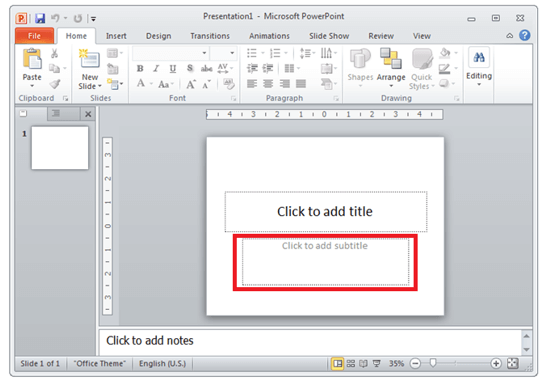Toggle Bold text formatting
Viewport: 542px width, 380px height.
coord(140,68)
